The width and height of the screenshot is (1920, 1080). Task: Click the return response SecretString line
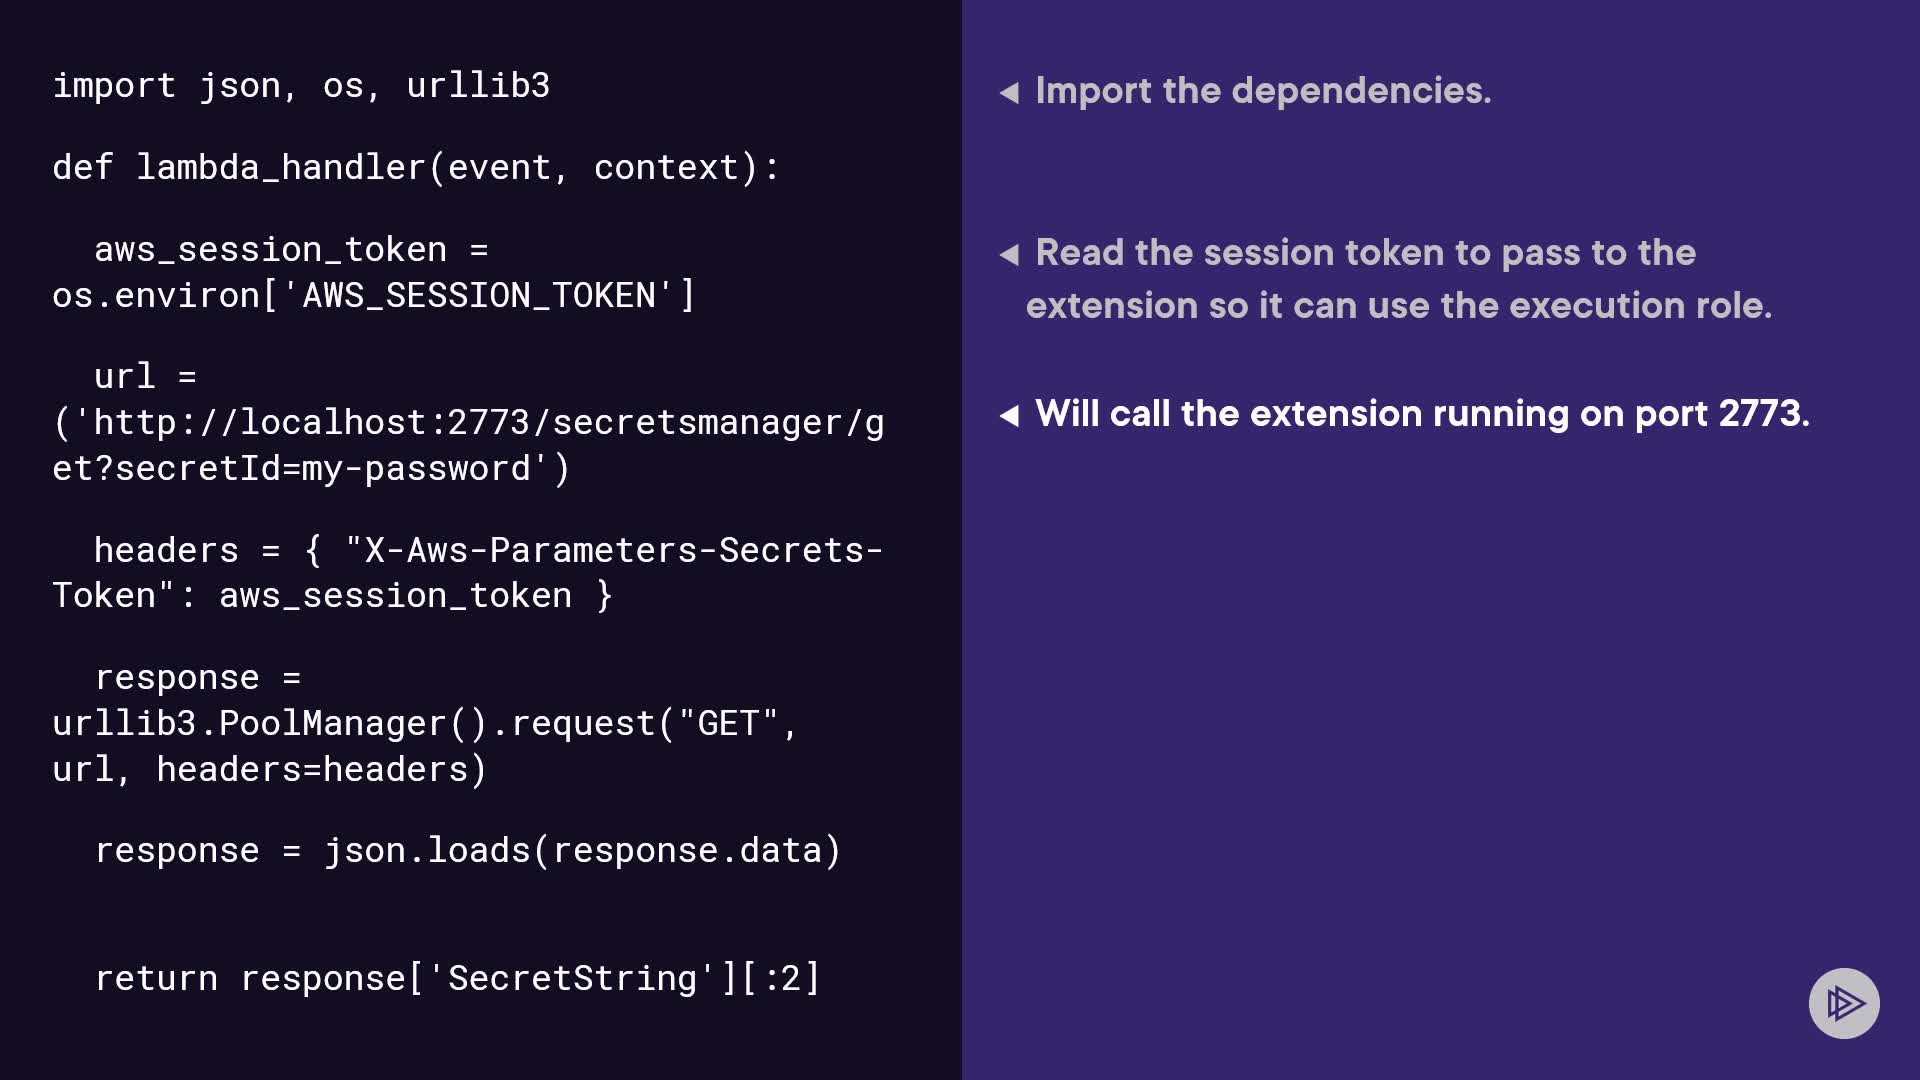457,979
